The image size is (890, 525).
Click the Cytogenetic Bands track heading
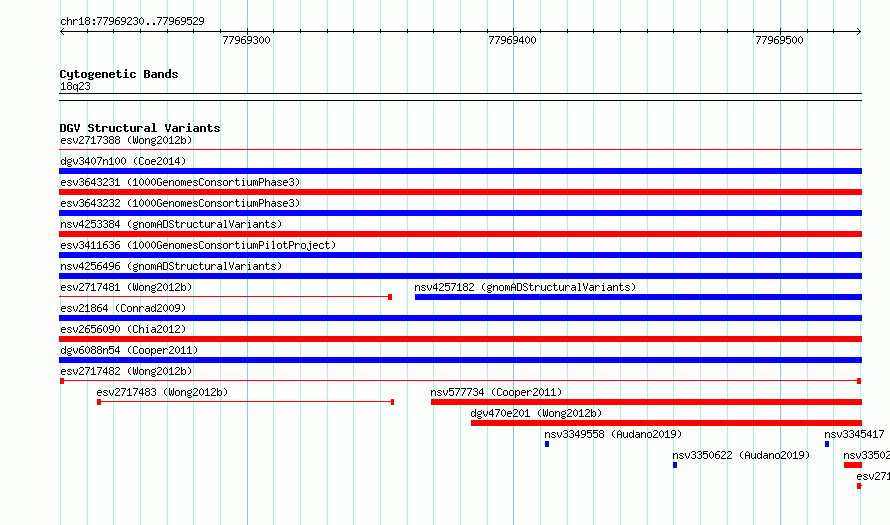coord(119,74)
